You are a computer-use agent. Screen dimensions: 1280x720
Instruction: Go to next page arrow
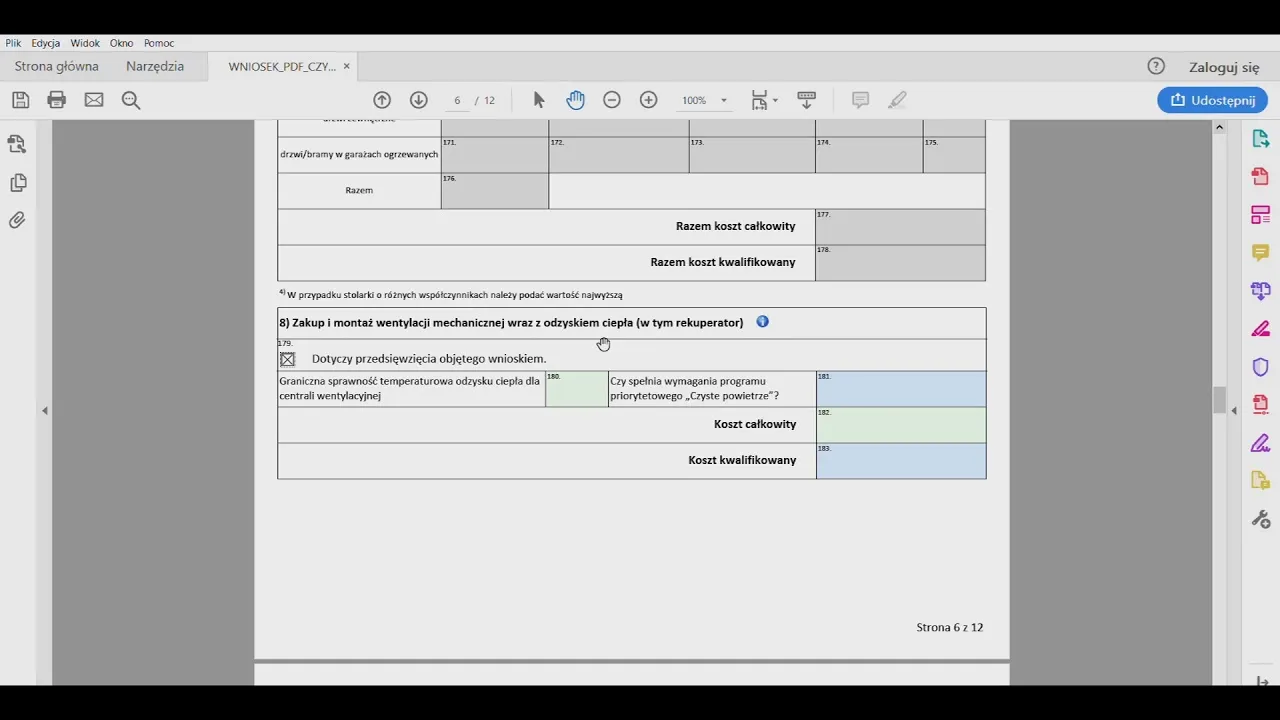click(x=419, y=100)
